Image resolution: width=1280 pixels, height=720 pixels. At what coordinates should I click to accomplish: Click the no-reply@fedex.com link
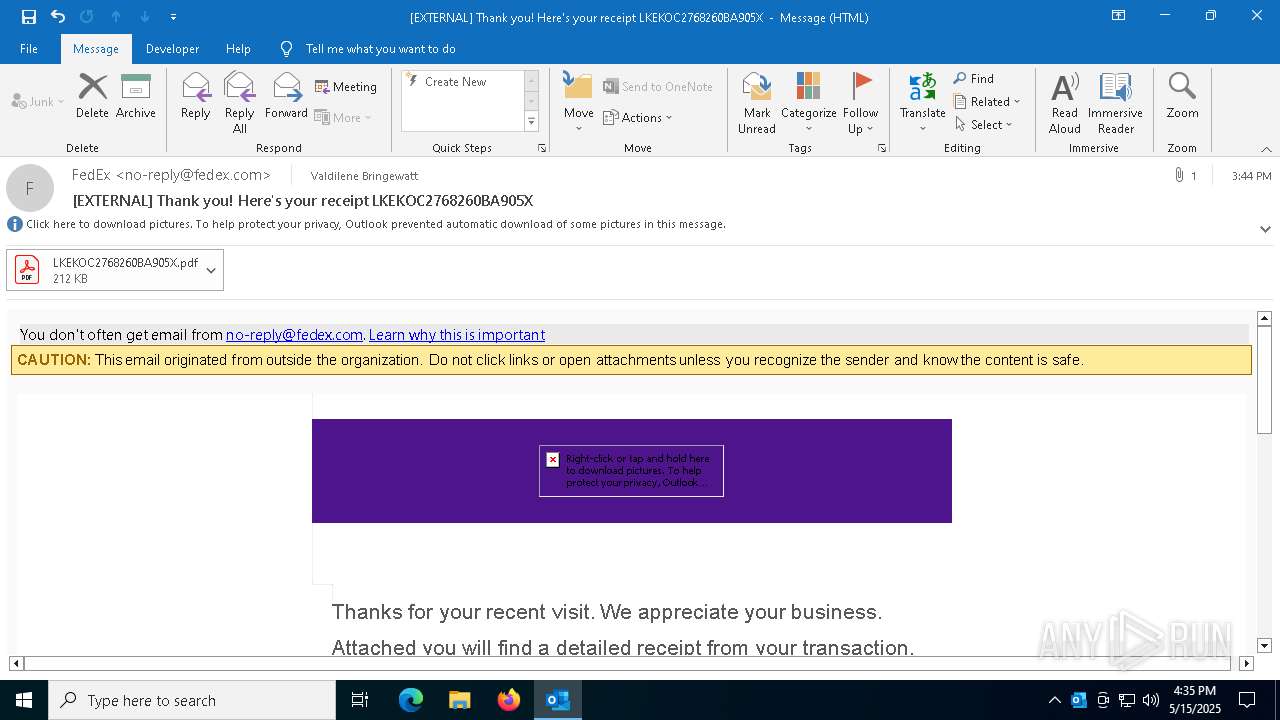(x=294, y=335)
